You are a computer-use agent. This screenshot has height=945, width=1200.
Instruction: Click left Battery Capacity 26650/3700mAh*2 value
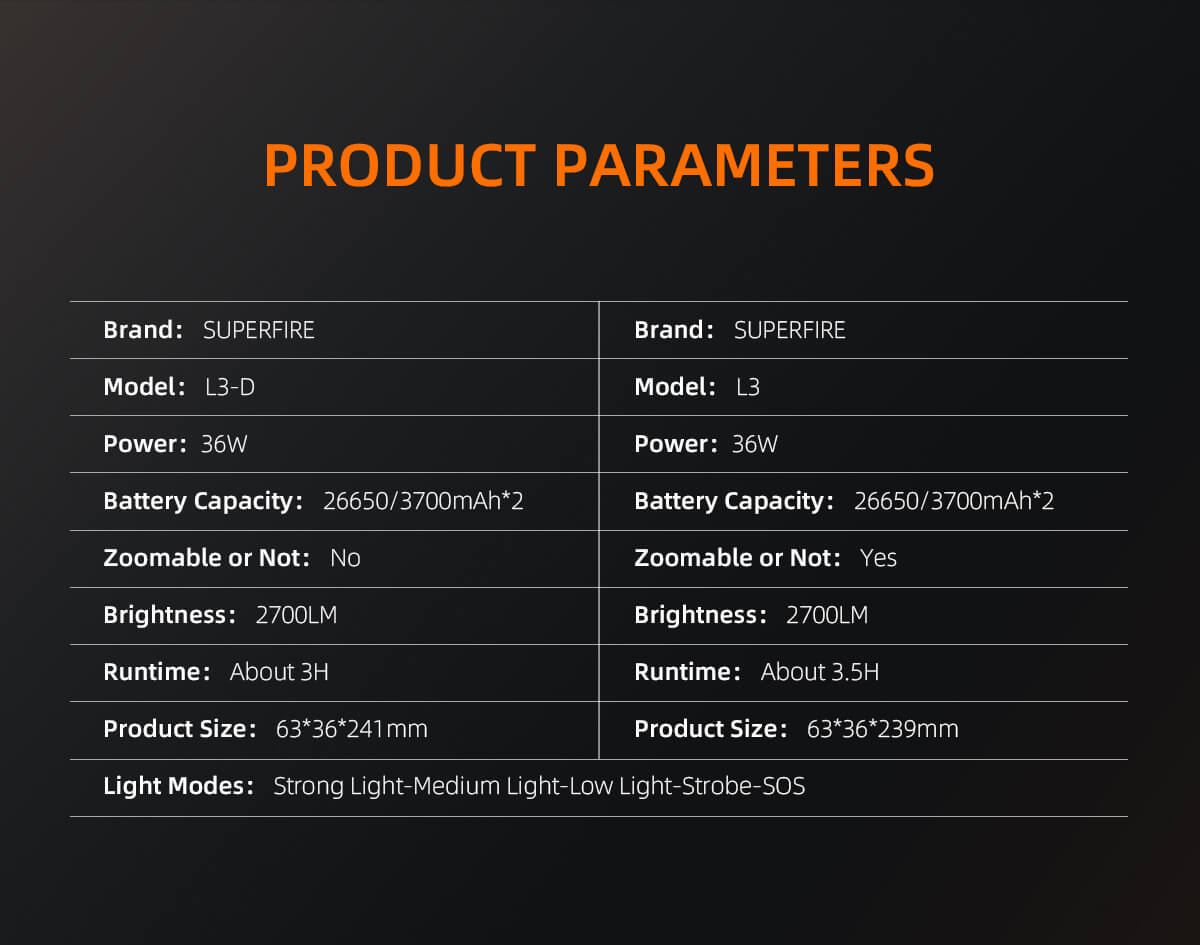(423, 501)
